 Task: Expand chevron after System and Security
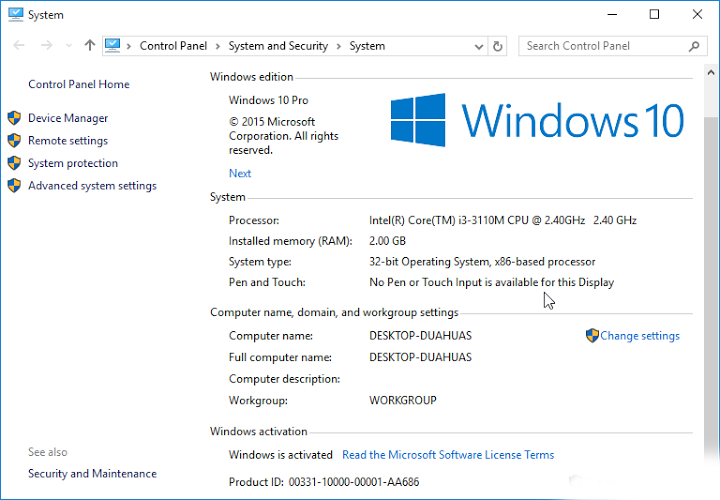[339, 46]
